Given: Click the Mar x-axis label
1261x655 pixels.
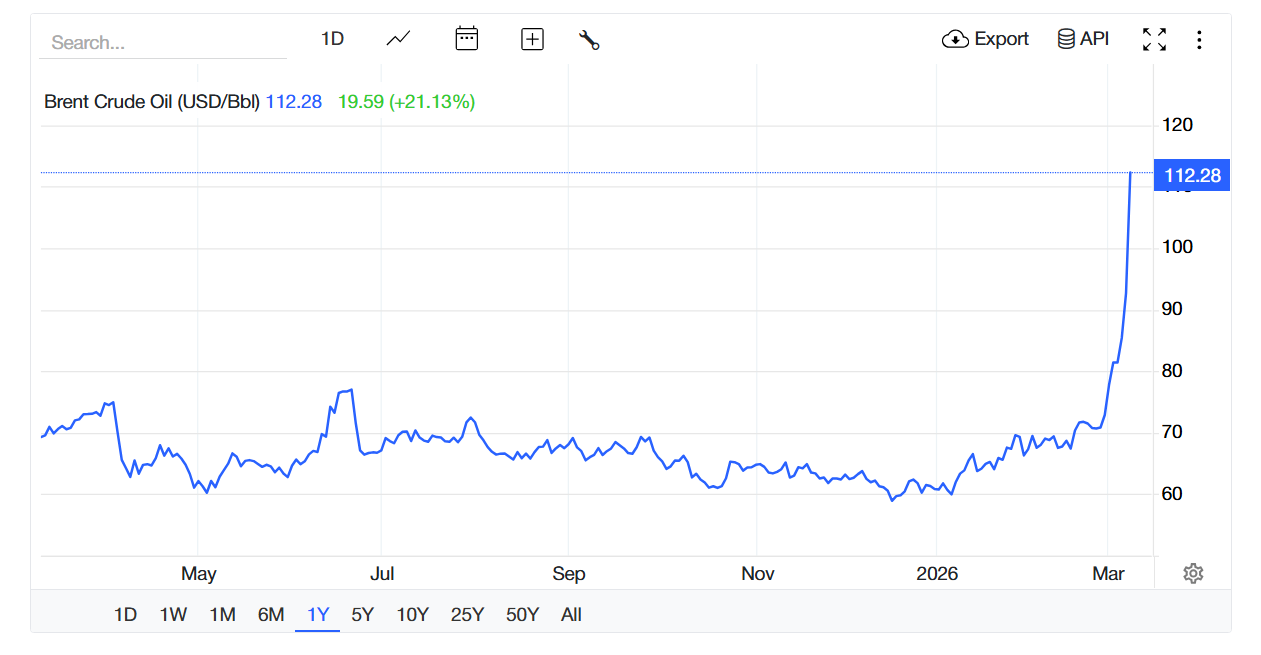Looking at the screenshot, I should (x=1108, y=573).
